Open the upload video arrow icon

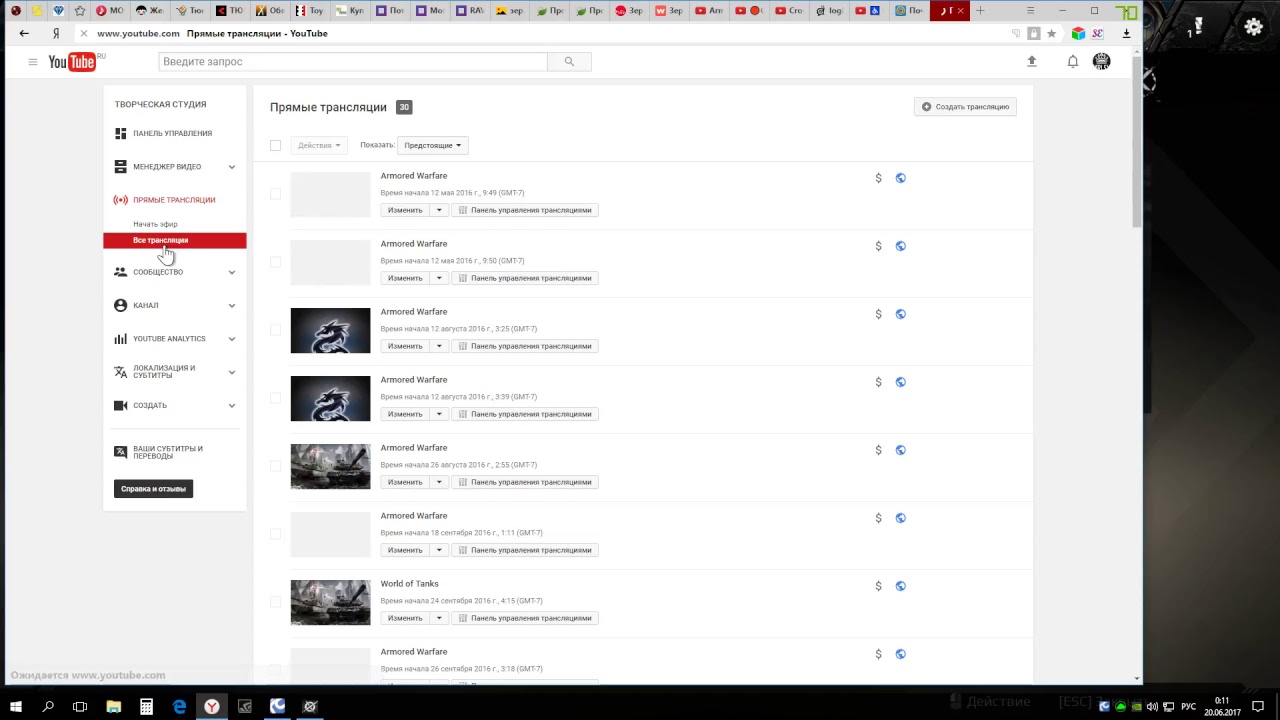coord(1032,62)
